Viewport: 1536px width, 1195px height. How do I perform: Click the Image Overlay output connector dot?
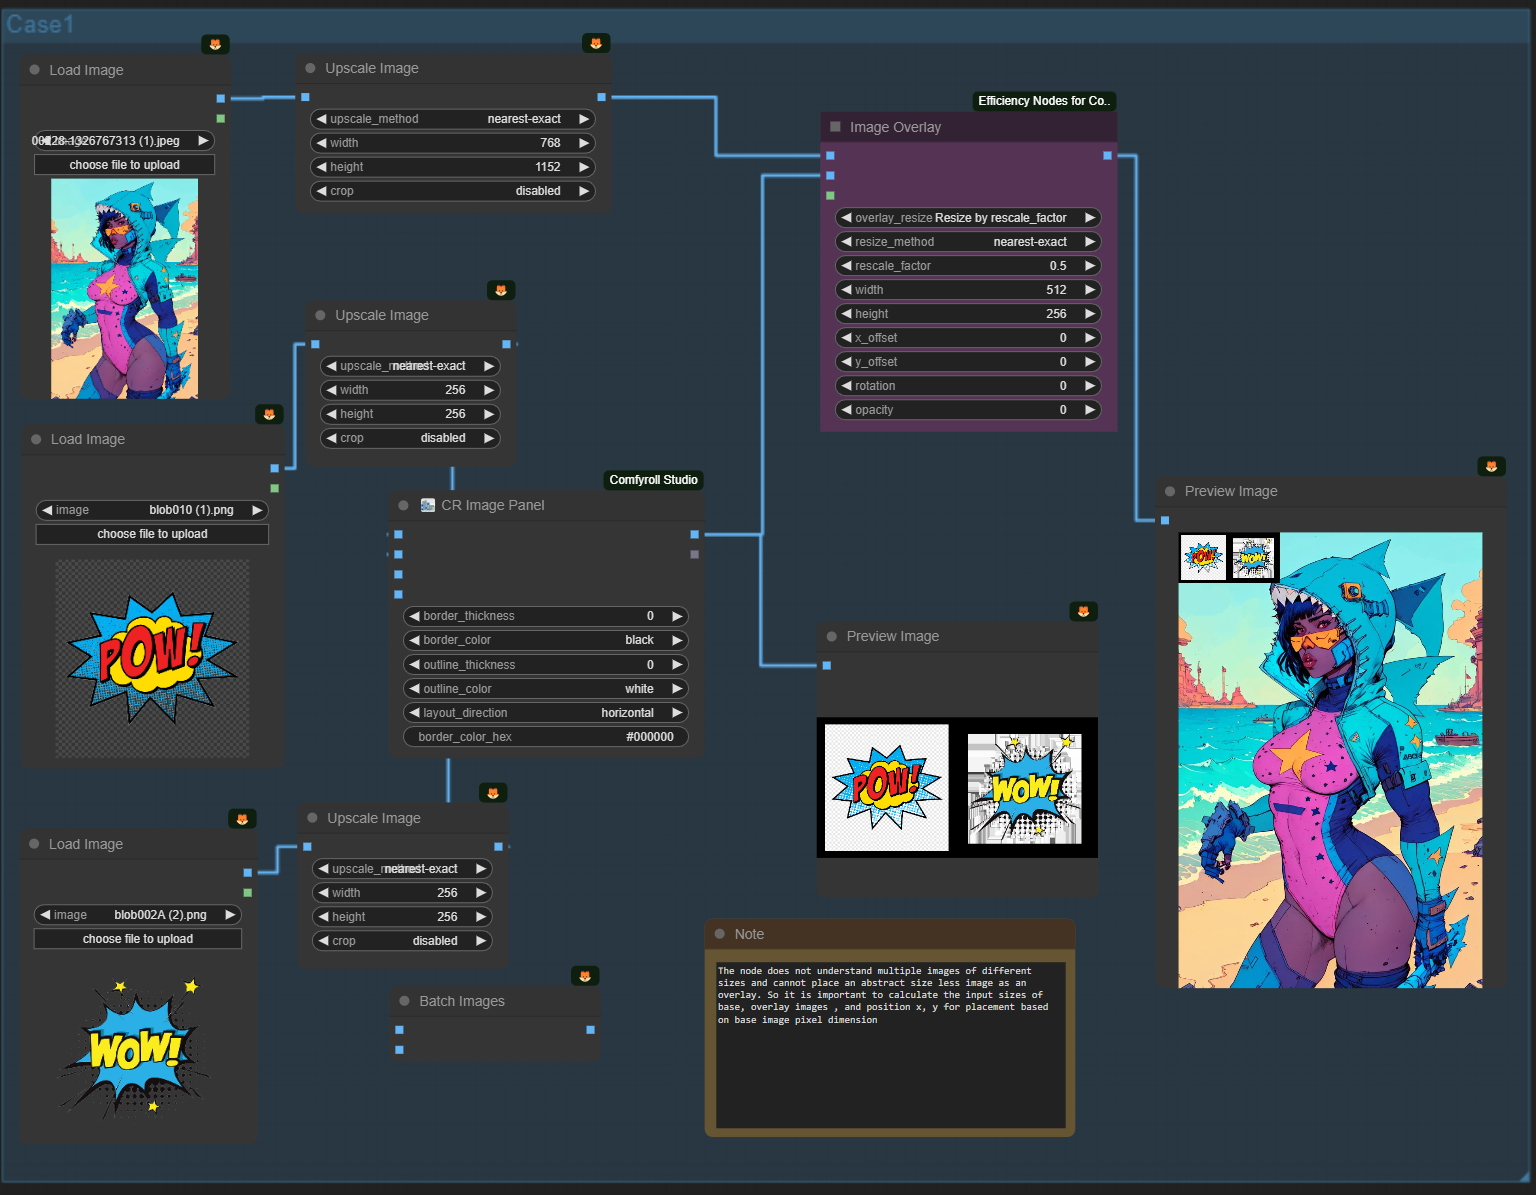pyautogui.click(x=1107, y=156)
